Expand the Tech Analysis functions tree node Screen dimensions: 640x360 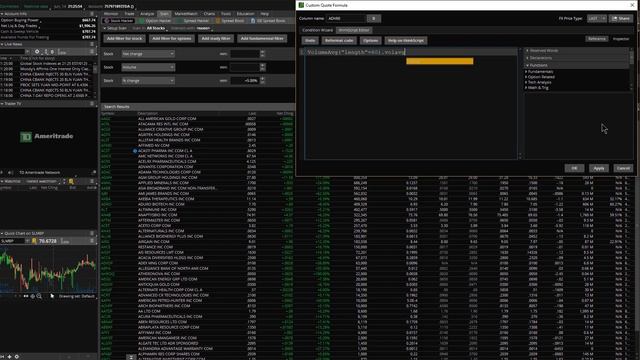tap(526, 82)
